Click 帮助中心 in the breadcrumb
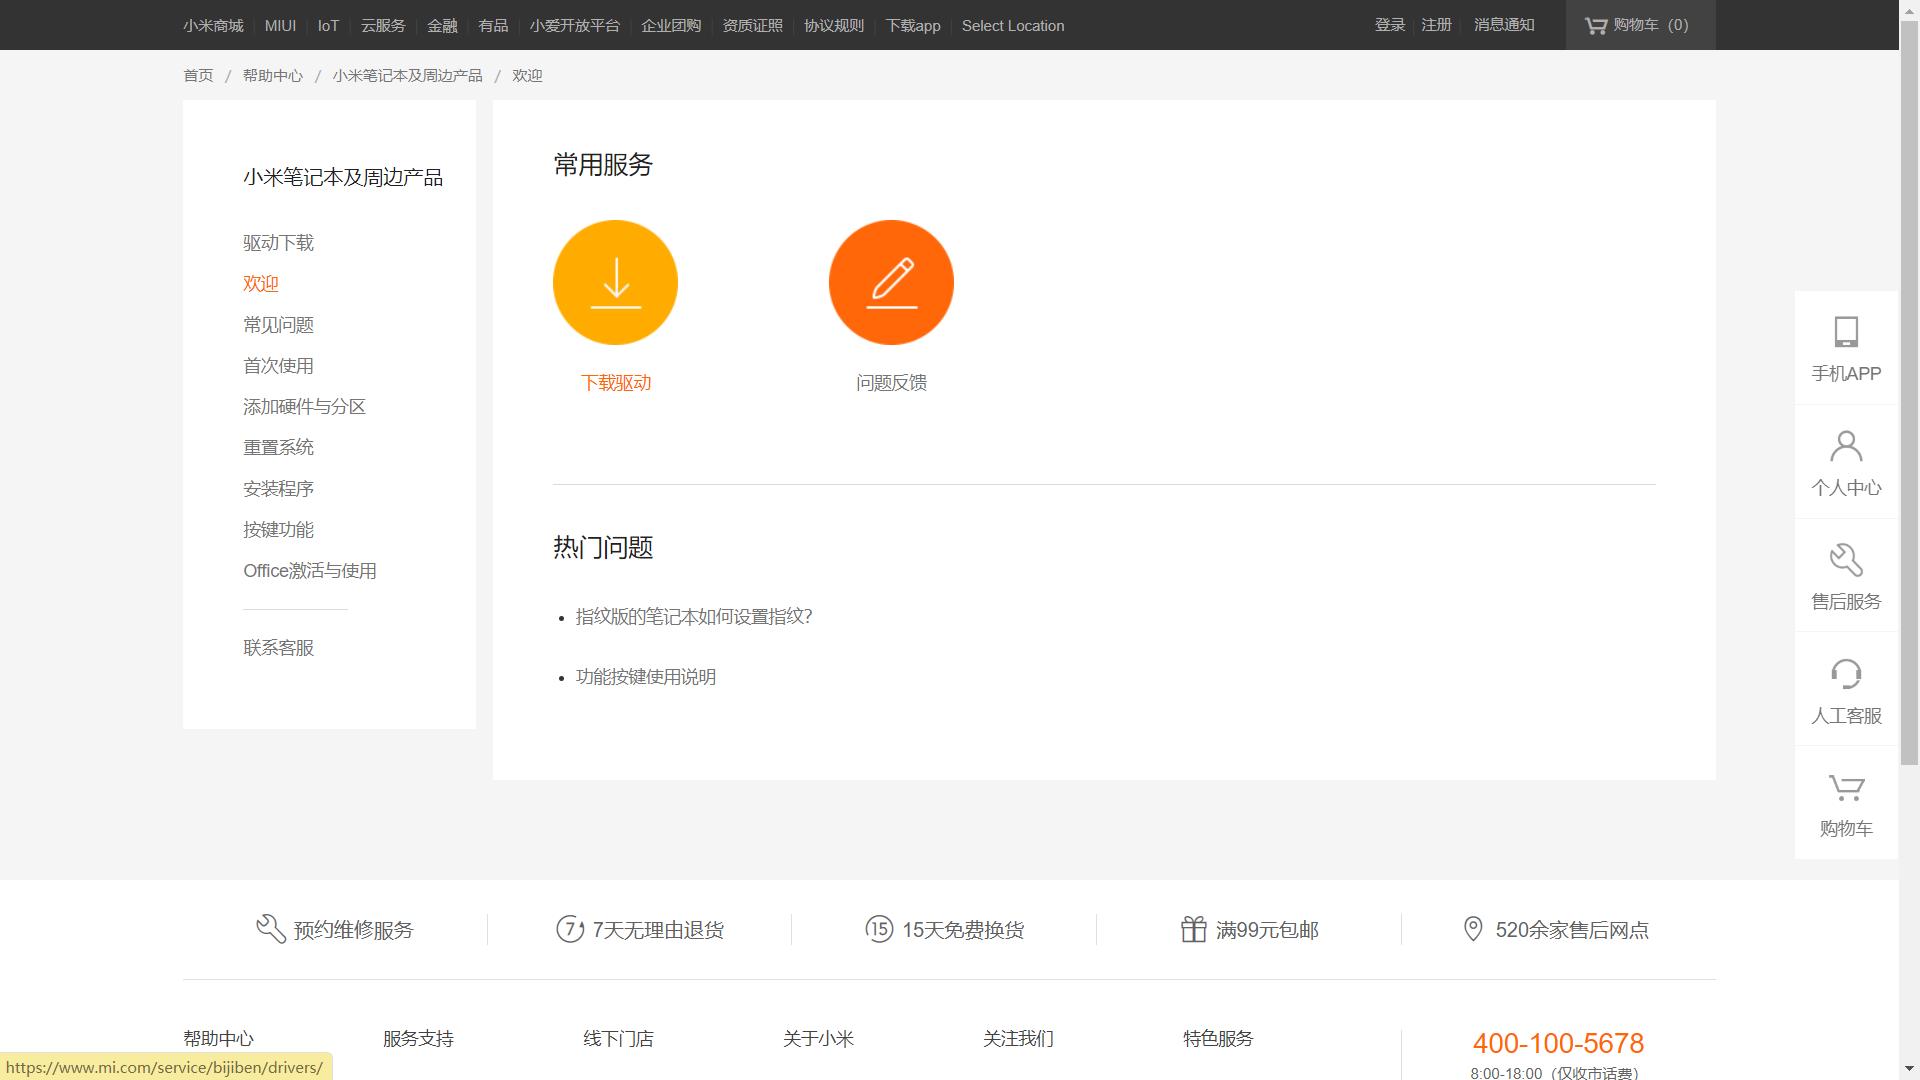Viewport: 1920px width, 1080px height. pyautogui.click(x=272, y=76)
